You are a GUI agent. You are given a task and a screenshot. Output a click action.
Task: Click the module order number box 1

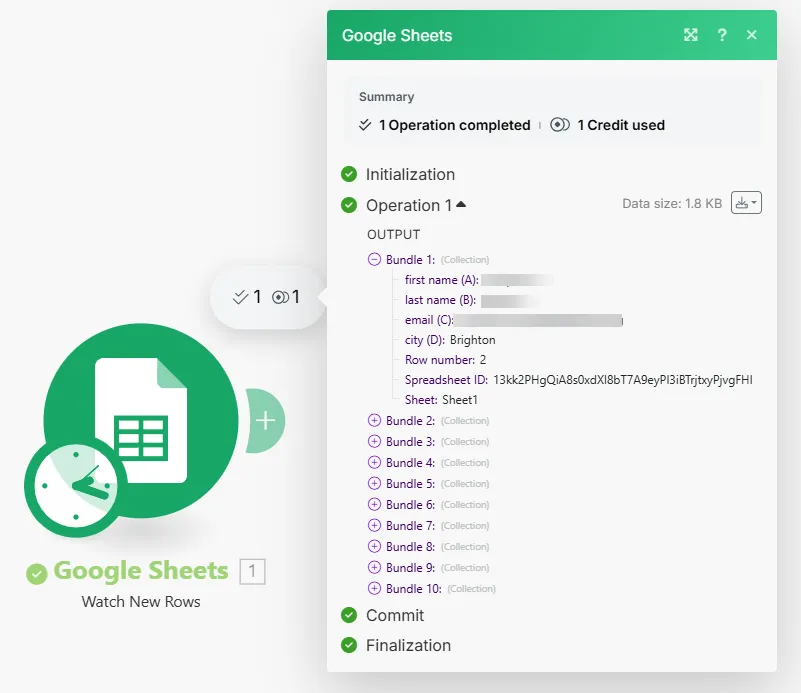click(252, 571)
